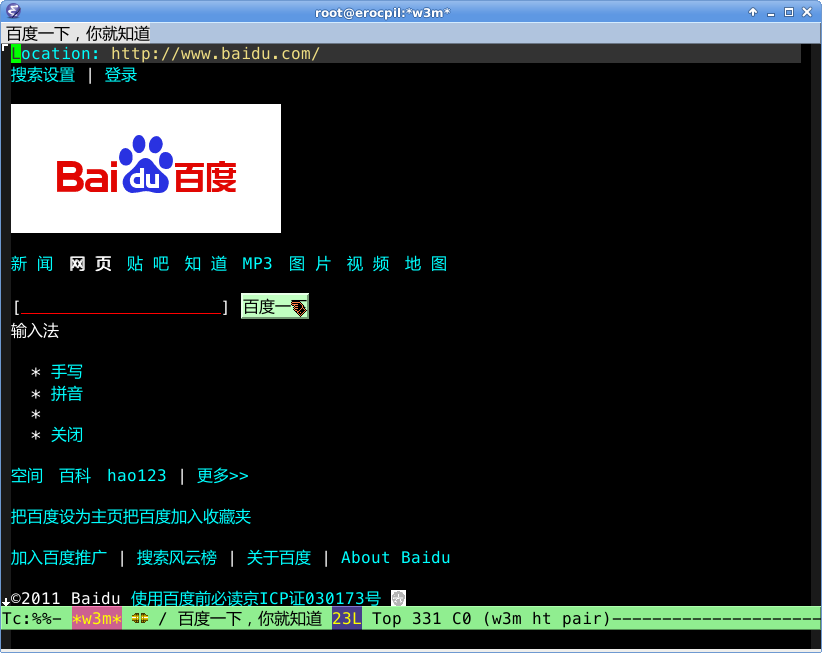Select the 知道 tab
Viewport: 822px width, 653px height.
206,264
